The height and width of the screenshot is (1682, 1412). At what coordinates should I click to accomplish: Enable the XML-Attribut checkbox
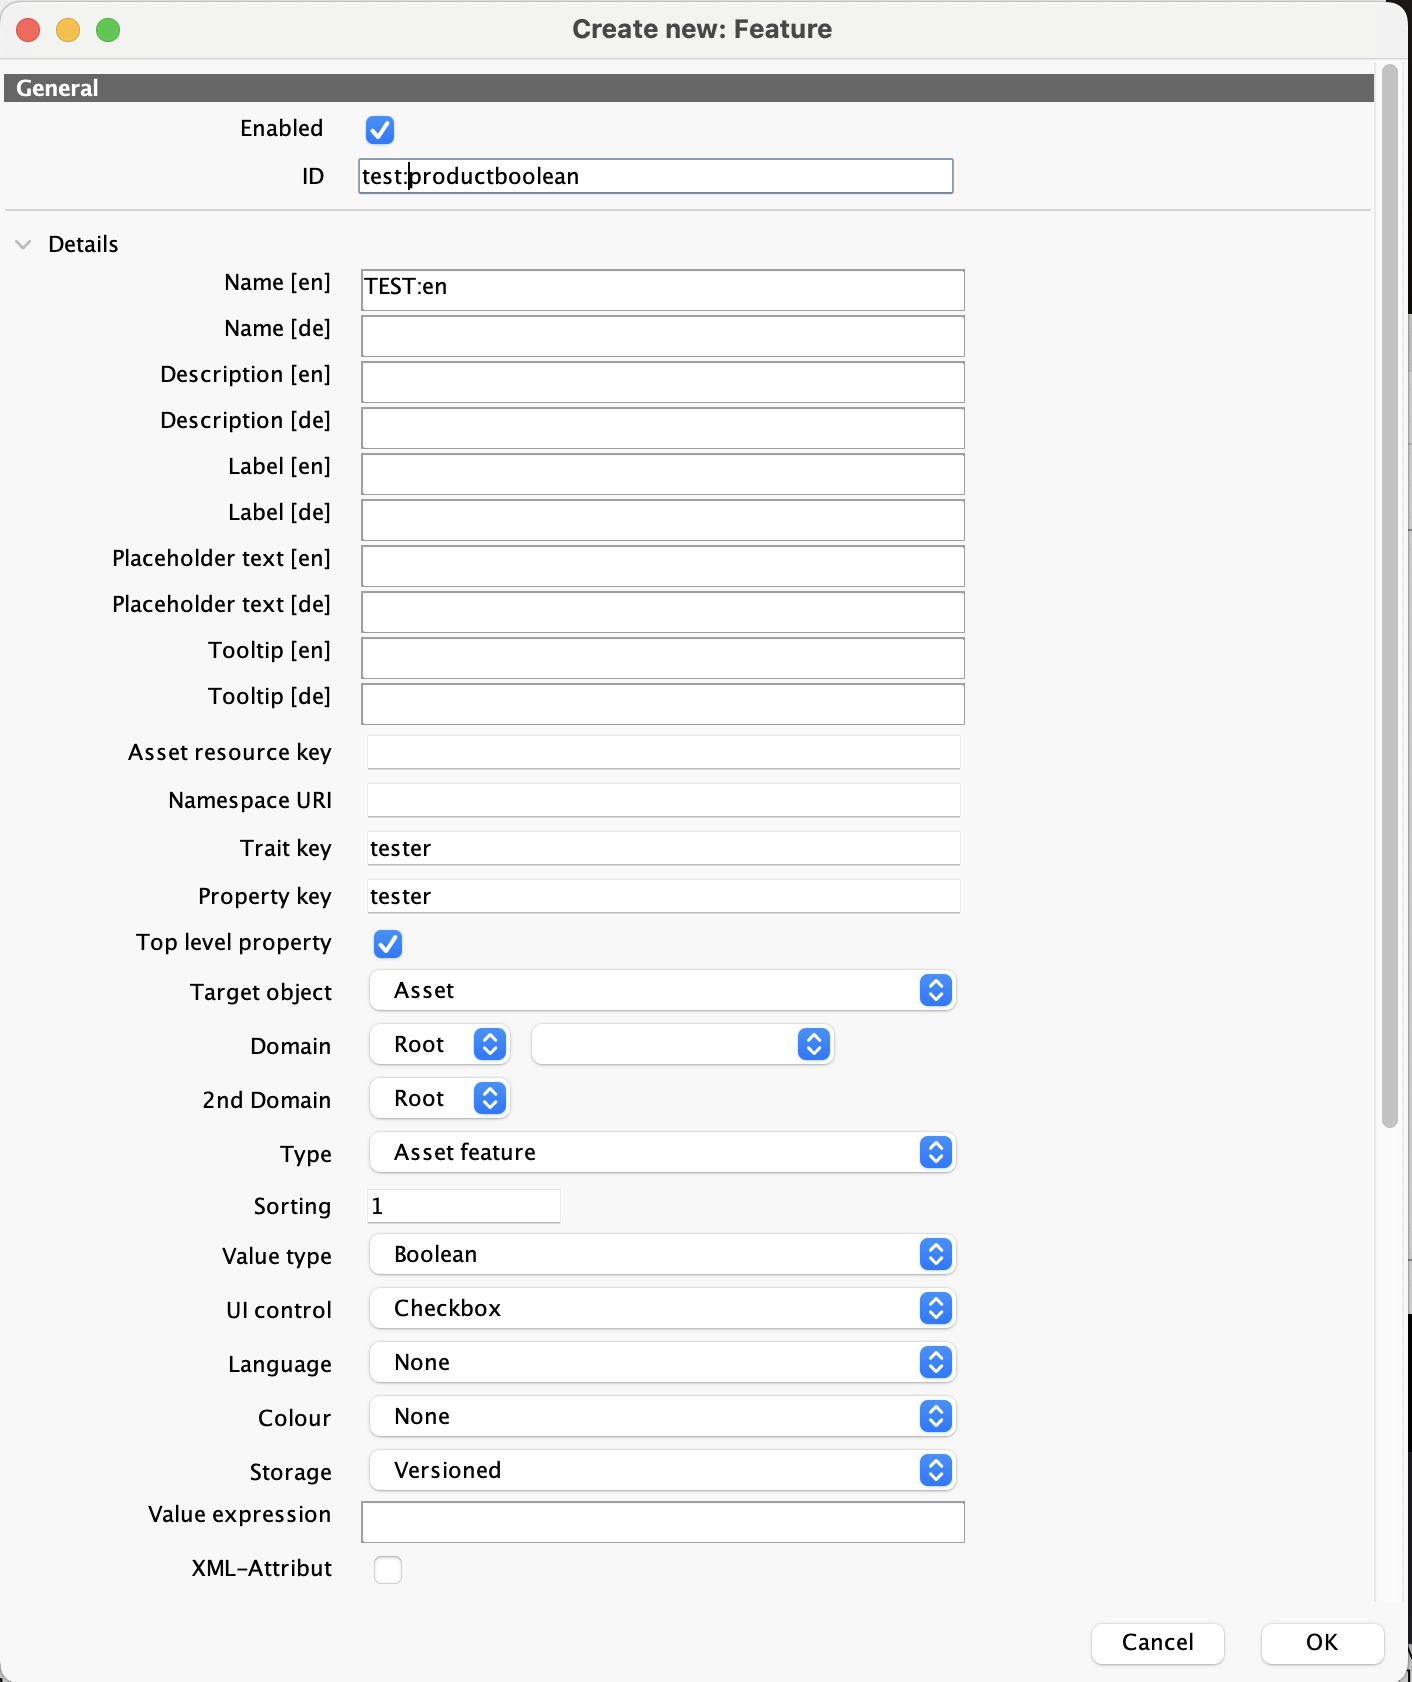[387, 1568]
